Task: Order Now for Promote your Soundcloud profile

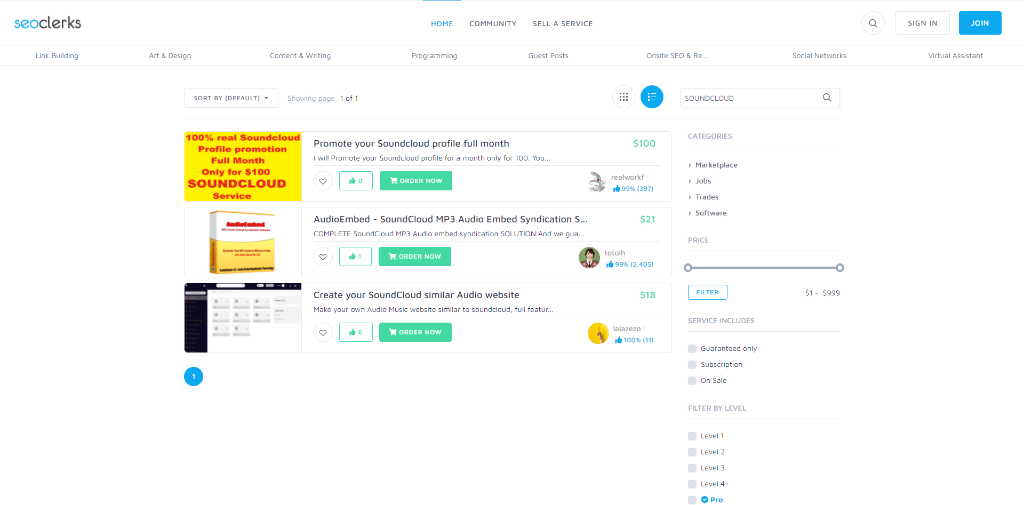Action: pyautogui.click(x=415, y=181)
